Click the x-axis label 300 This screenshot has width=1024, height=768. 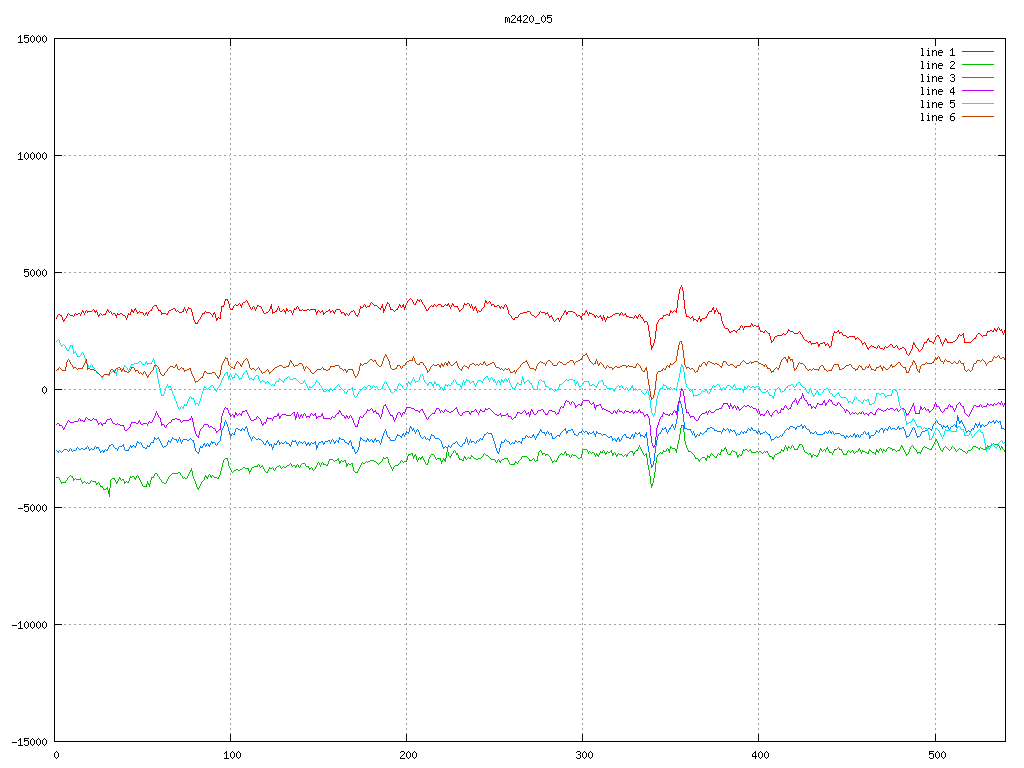click(584, 756)
